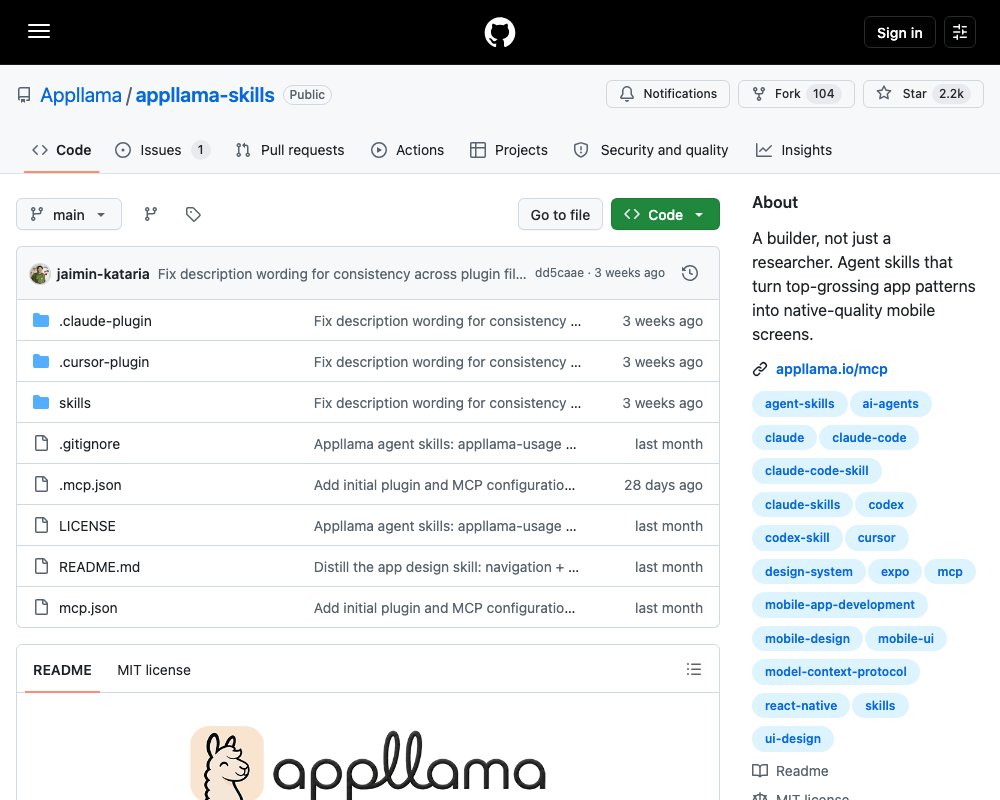Image resolution: width=1000 pixels, height=800 pixels.
Task: Open jaimin-kataria's profile link
Action: 103,274
